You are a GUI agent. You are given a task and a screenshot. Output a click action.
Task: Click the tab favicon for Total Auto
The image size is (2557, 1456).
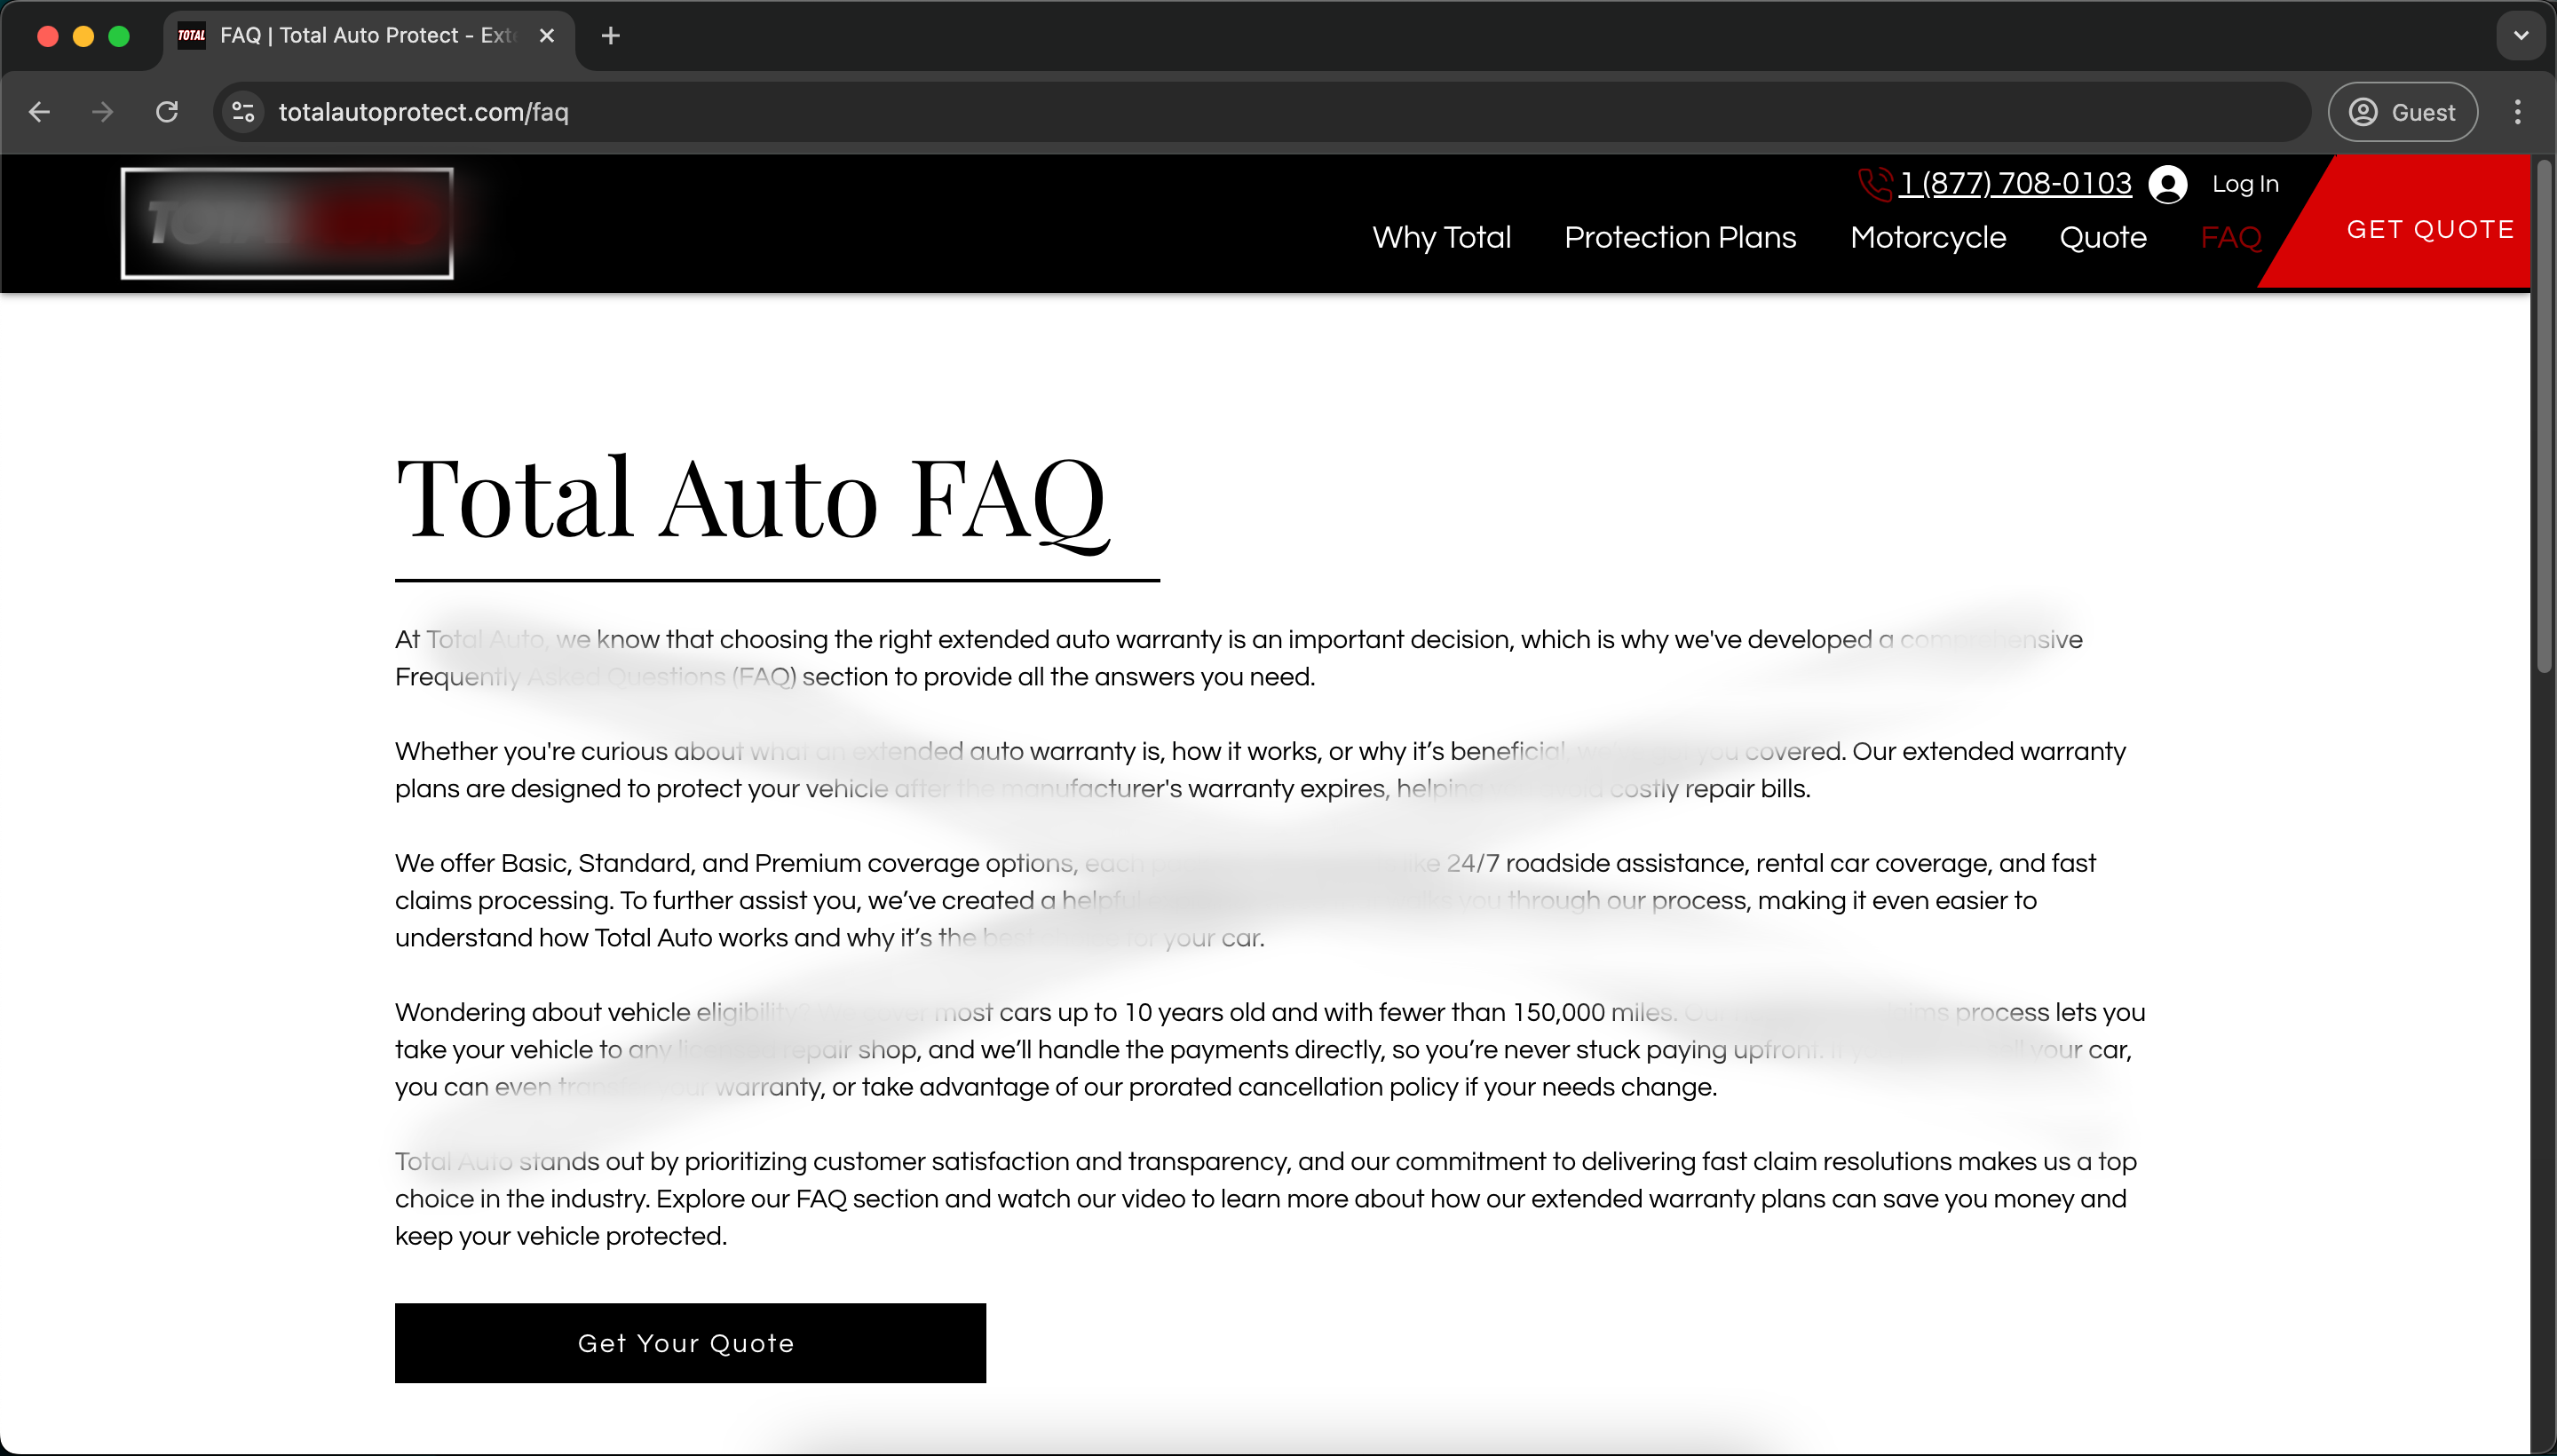coord(191,36)
